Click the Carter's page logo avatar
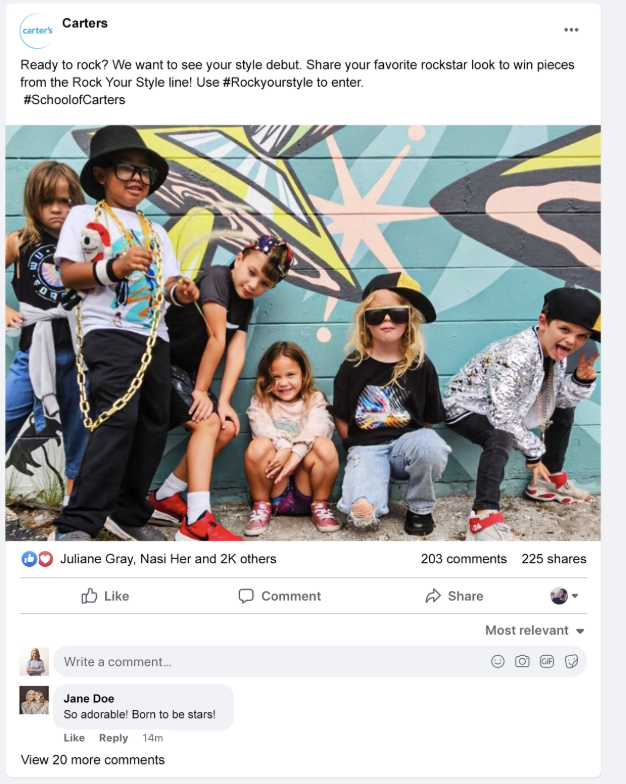The height and width of the screenshot is (784, 626). (37, 31)
